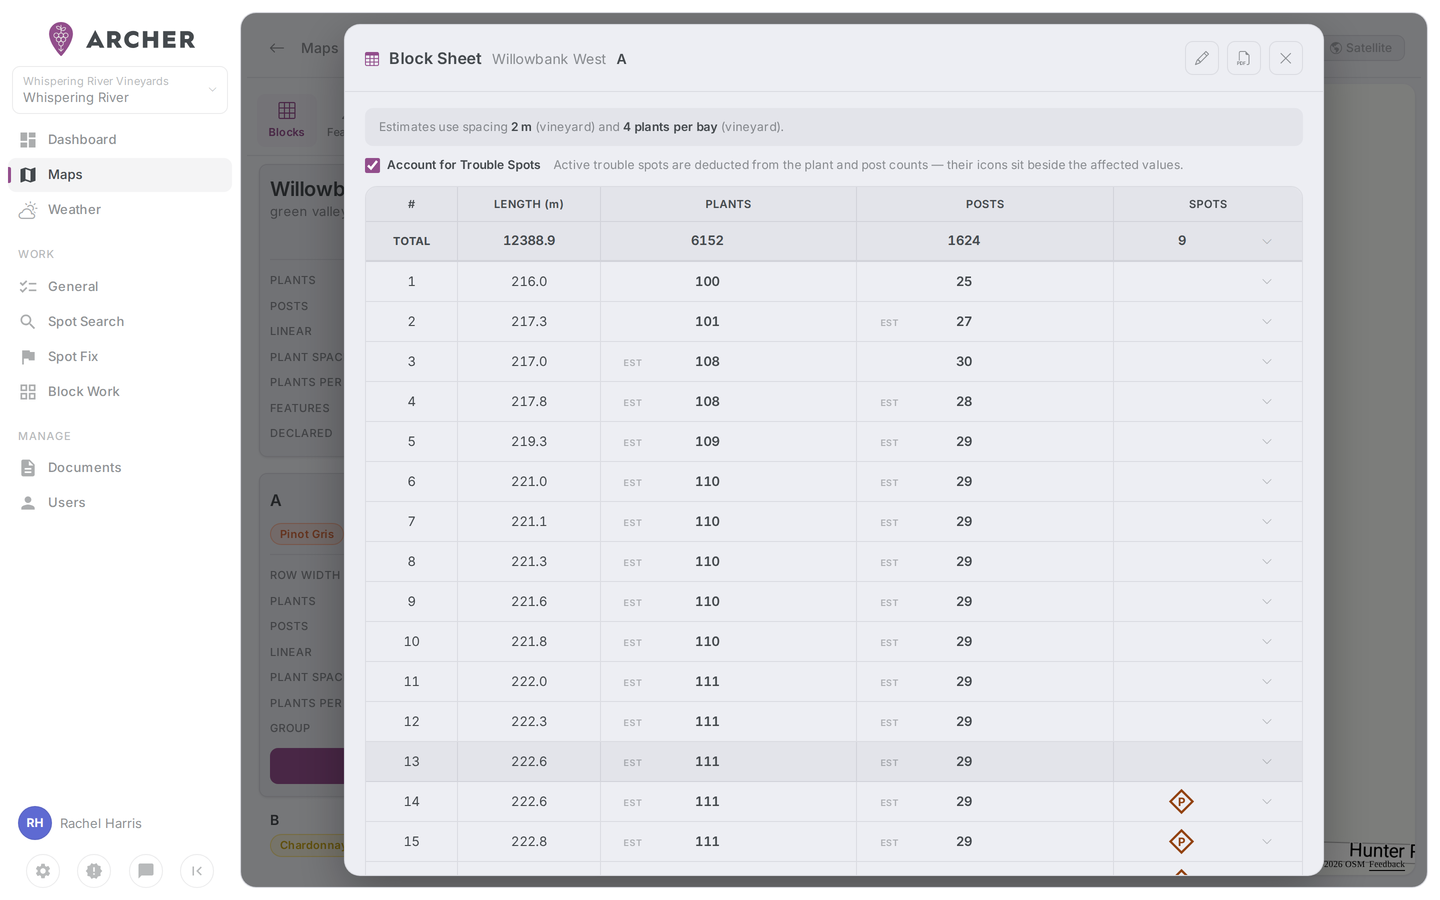Open the chat feedback icon
Viewport: 1440px width, 900px height.
click(146, 871)
